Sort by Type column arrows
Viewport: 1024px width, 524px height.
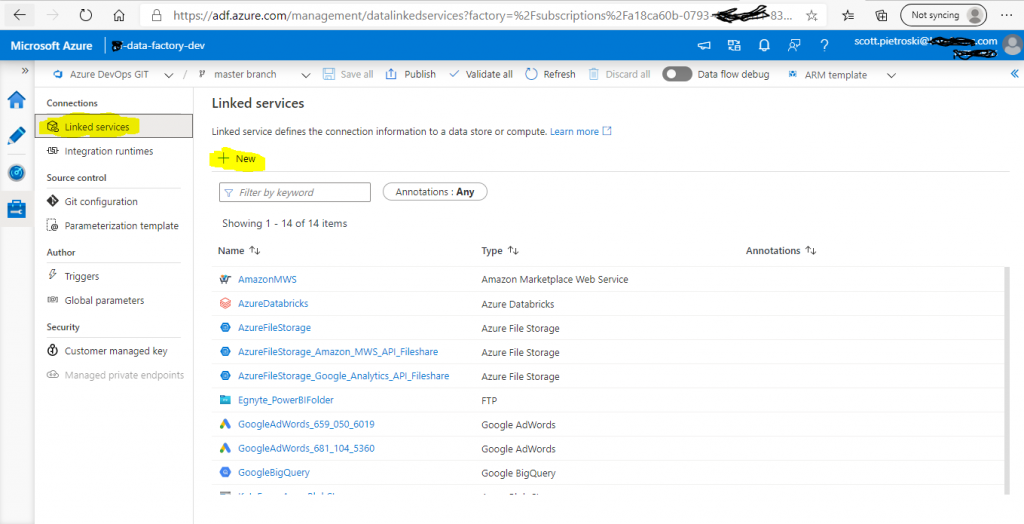click(x=513, y=250)
